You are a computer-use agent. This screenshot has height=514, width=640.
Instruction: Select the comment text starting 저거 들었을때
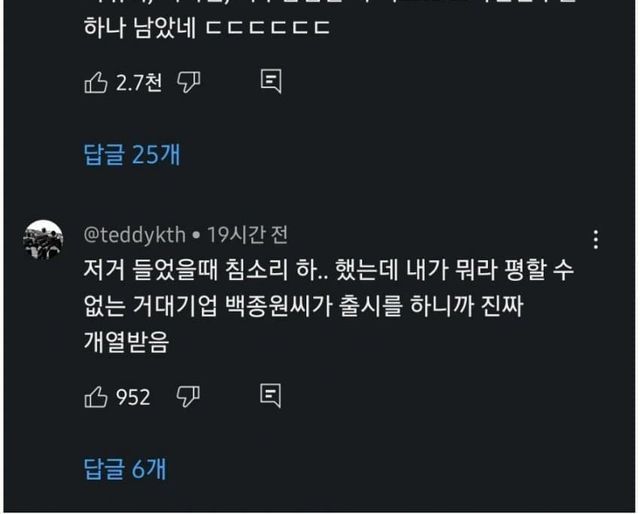[x=329, y=305]
